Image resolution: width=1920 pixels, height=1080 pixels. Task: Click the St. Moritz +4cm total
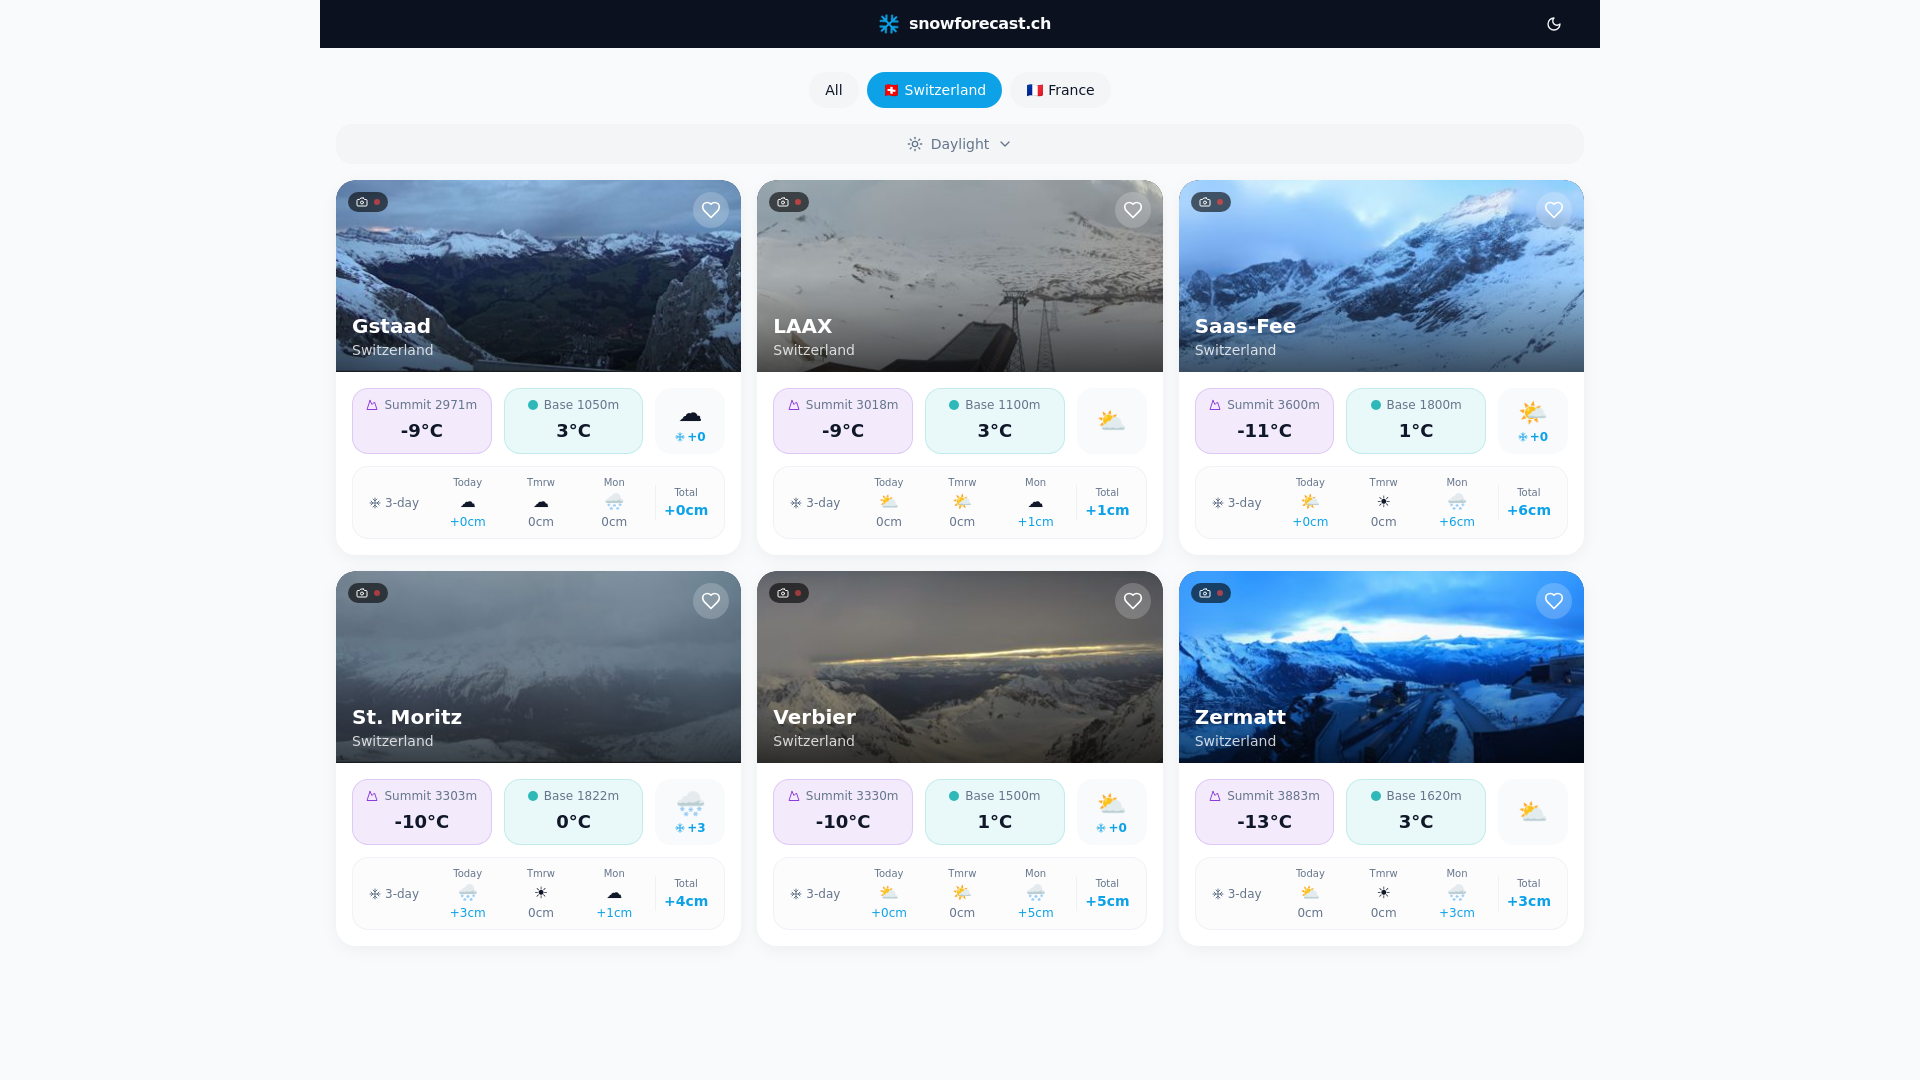pyautogui.click(x=686, y=901)
